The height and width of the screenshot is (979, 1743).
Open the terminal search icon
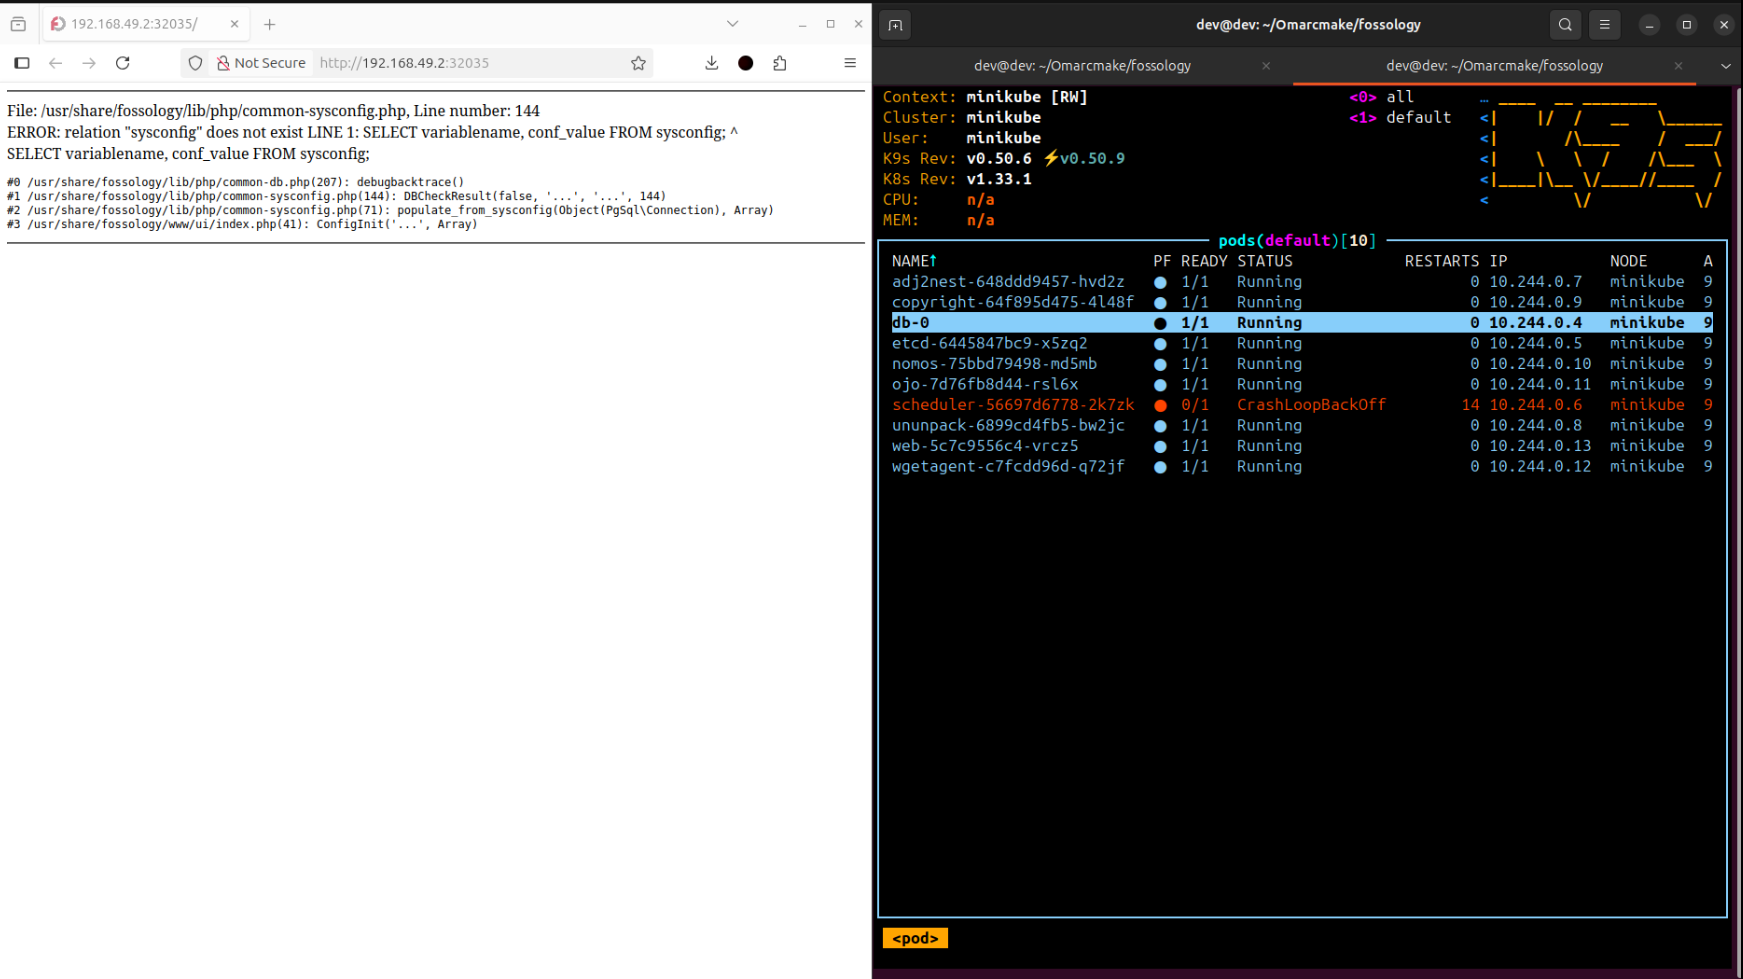[x=1566, y=25]
